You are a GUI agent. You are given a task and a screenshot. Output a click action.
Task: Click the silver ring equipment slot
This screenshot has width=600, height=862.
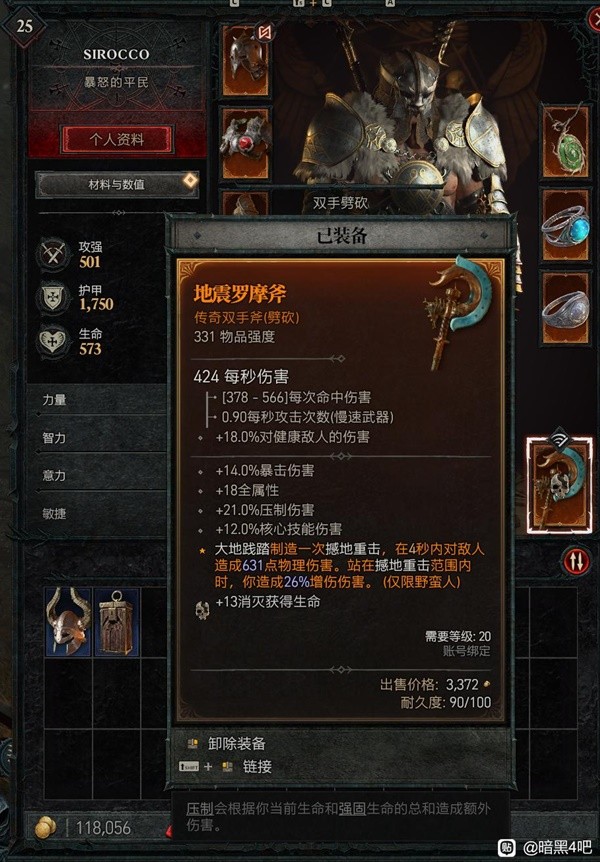tap(565, 307)
